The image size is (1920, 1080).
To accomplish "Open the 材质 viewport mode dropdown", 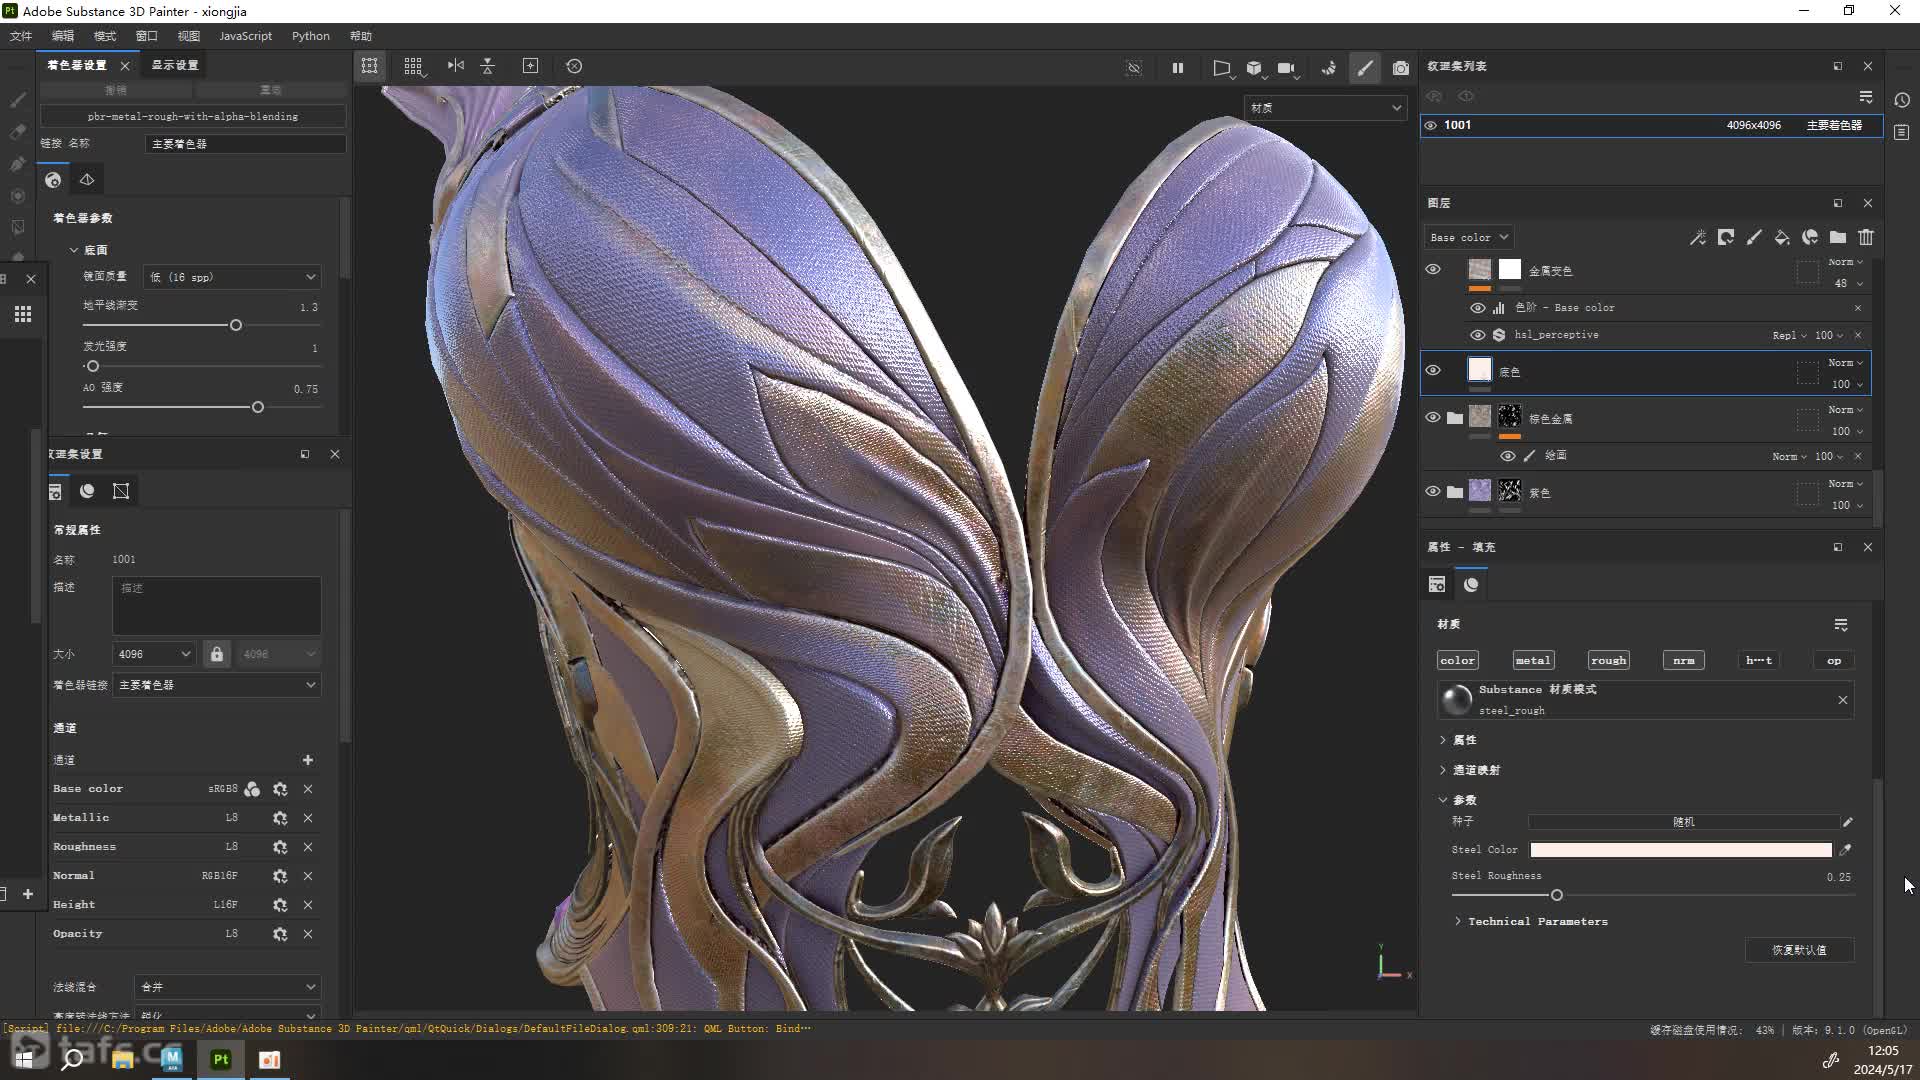I will point(1325,108).
